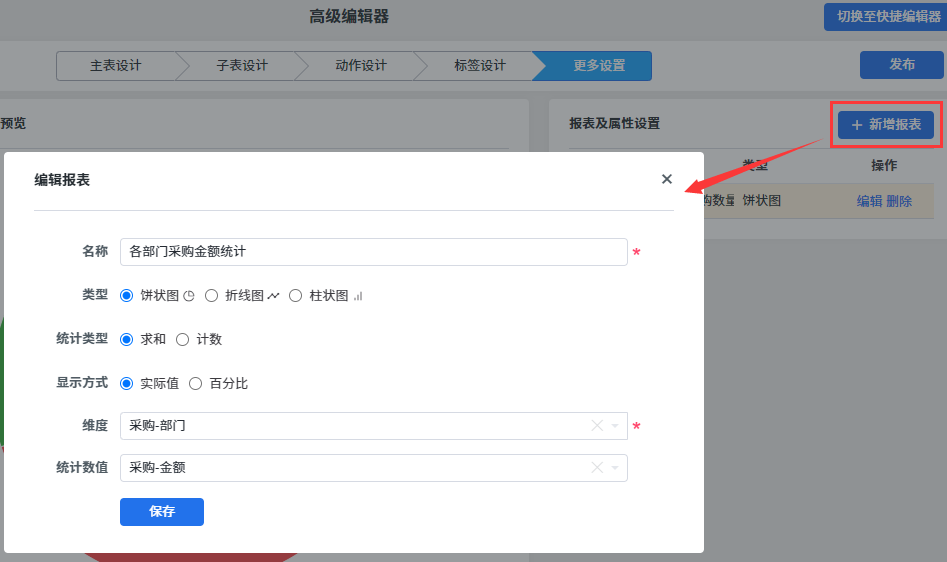Select the 柱状图 chart type radio
This screenshot has width=947, height=562.
[x=295, y=296]
